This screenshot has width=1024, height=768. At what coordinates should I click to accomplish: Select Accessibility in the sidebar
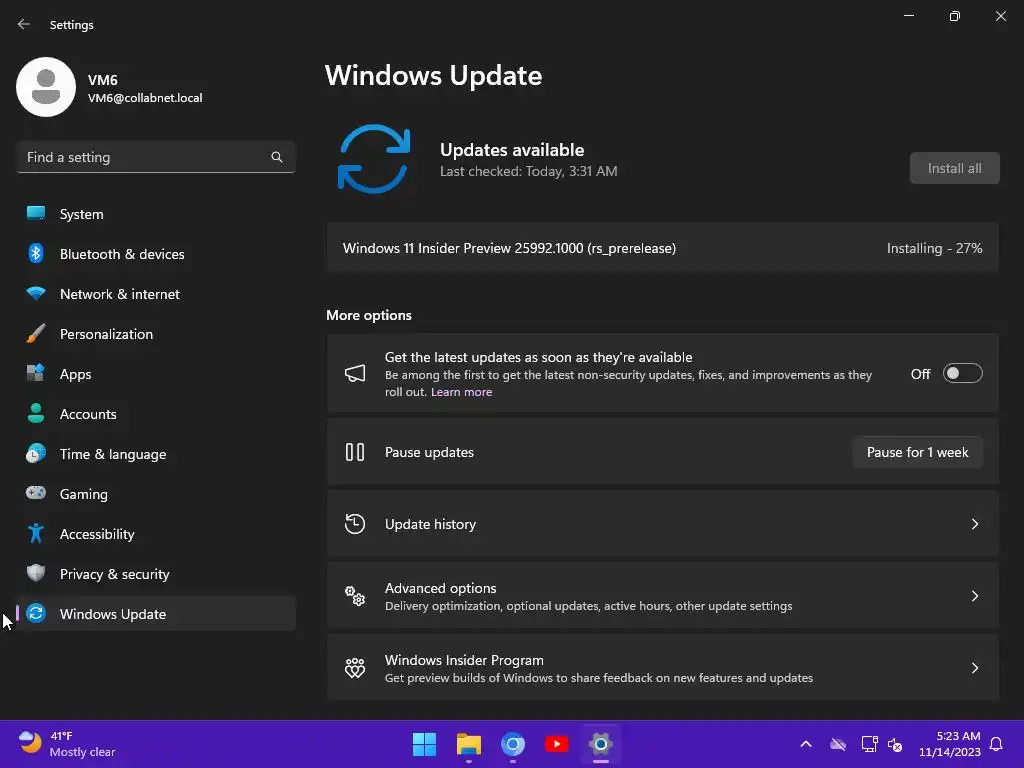point(155,534)
